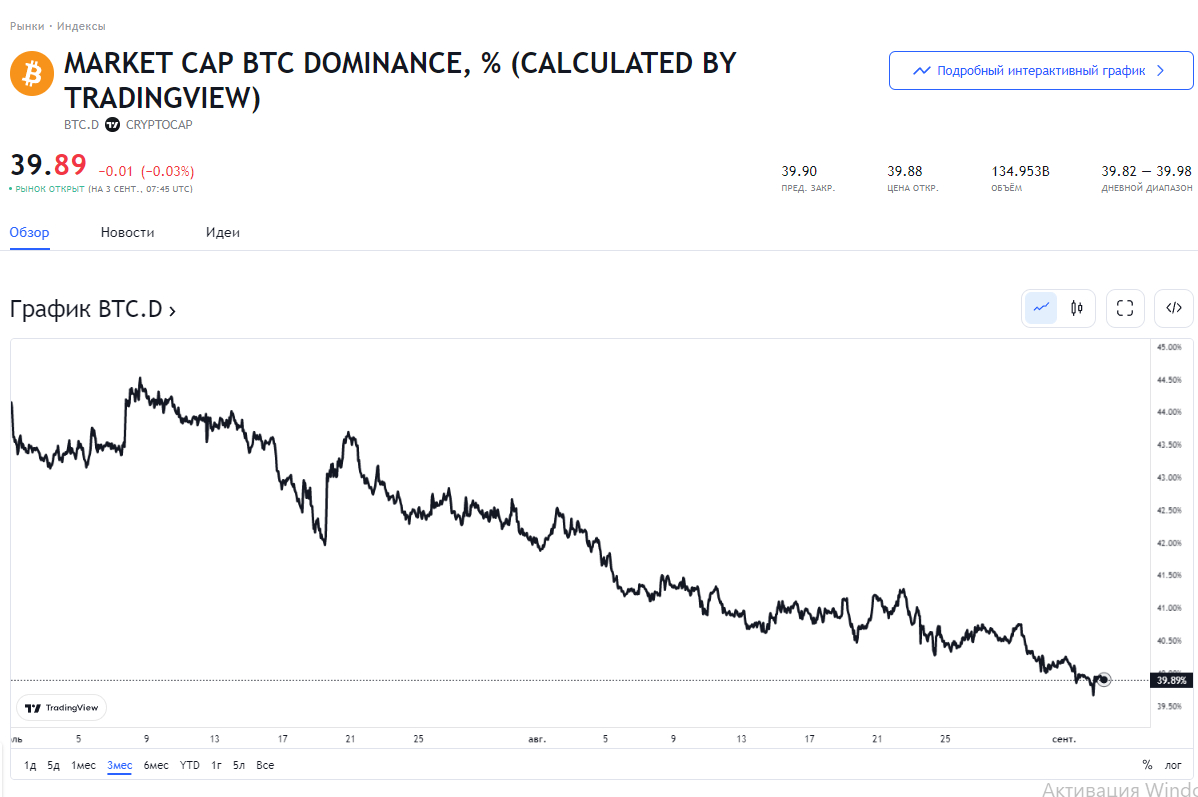Click the orange Bitcoin logo
This screenshot has height=797, width=1198.
pos(31,74)
